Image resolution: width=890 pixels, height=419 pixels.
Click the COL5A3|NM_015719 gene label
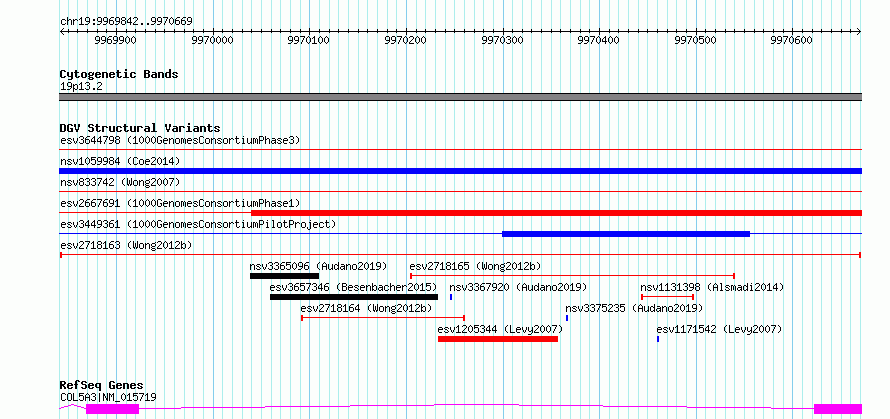[108, 397]
